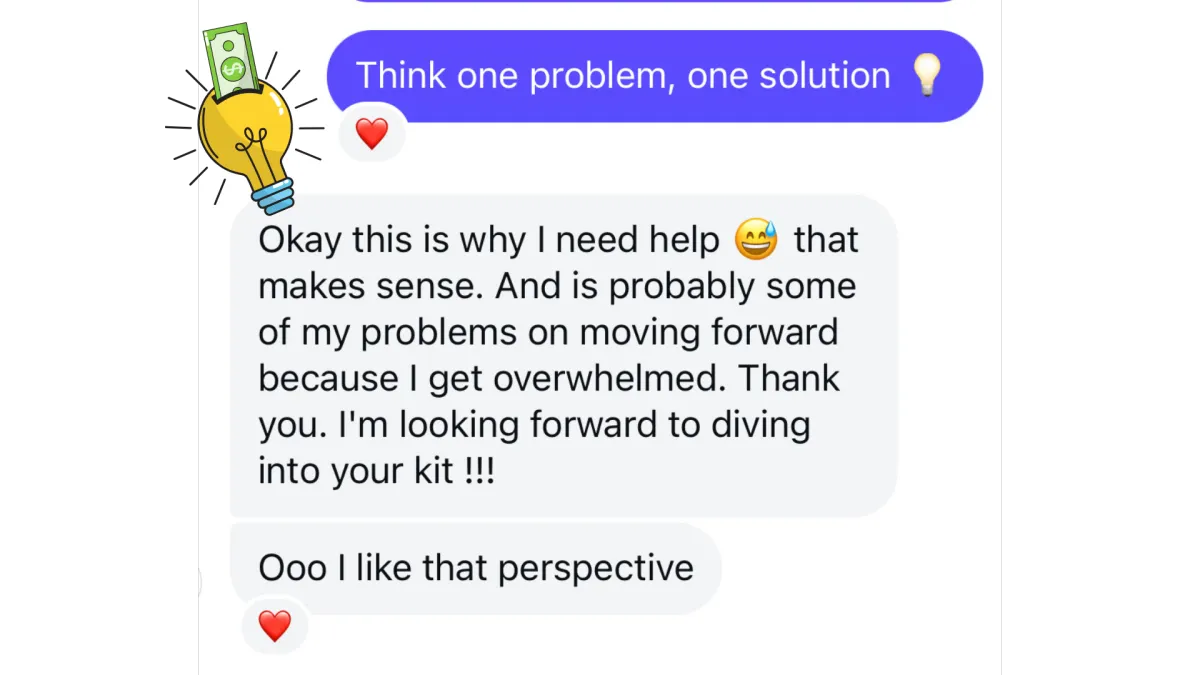The height and width of the screenshot is (675, 1200).
Task: Click the light bulb emoji in the purple bubble
Action: [928, 76]
